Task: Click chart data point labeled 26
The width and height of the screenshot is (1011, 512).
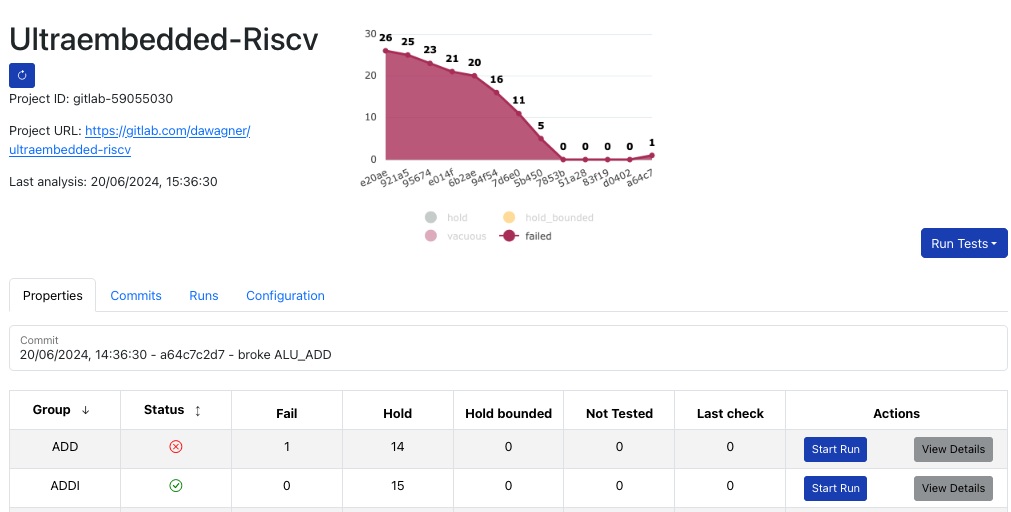Action: [x=386, y=50]
